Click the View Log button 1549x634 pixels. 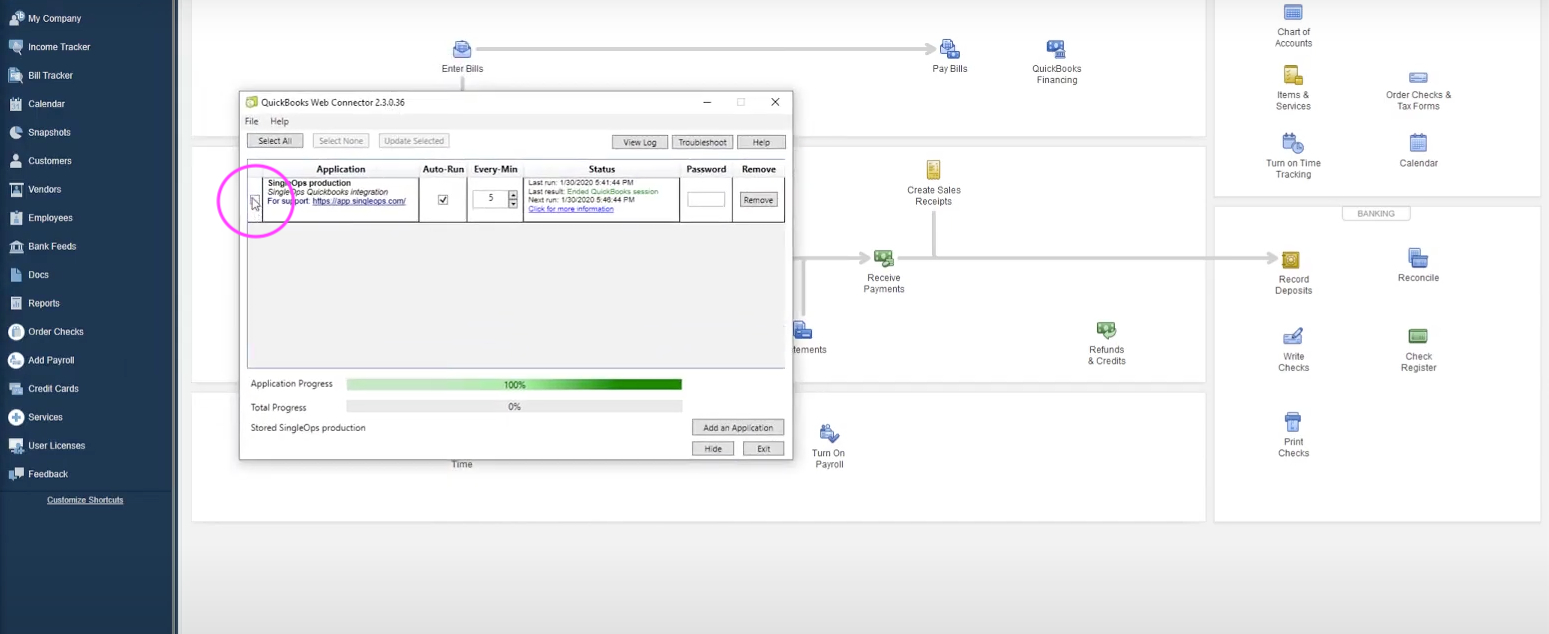(639, 142)
